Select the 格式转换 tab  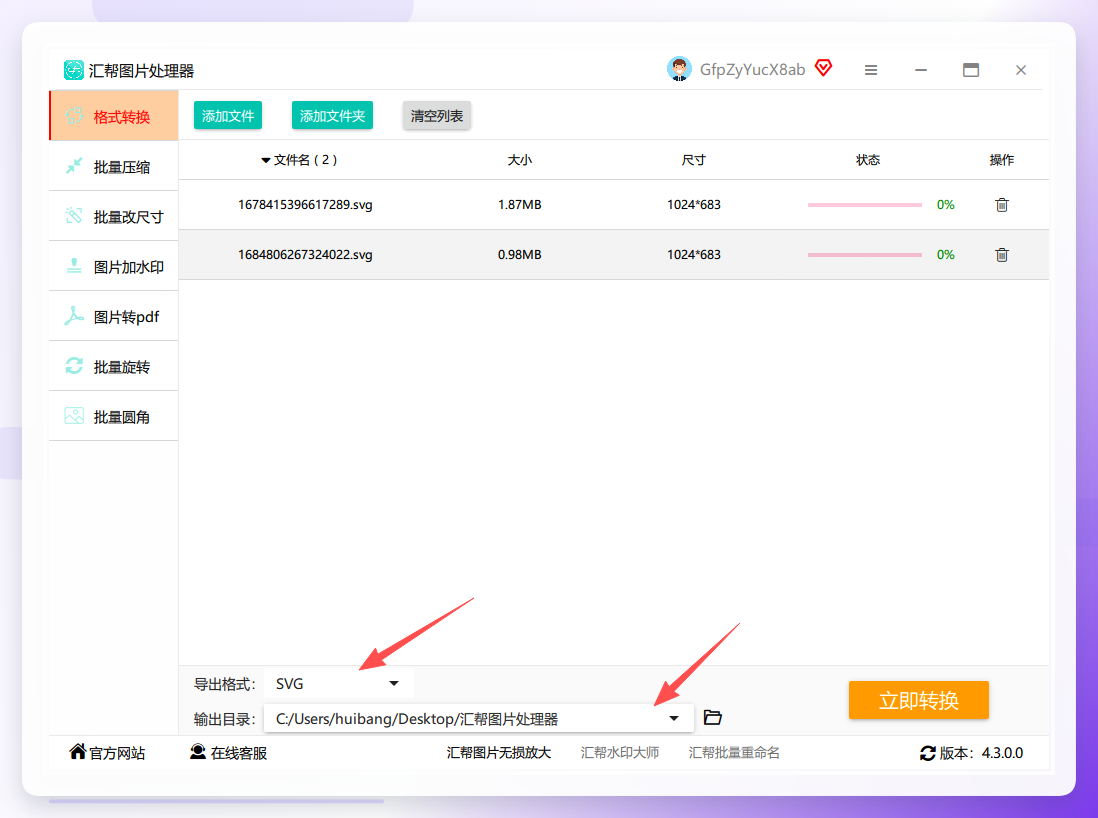[113, 116]
